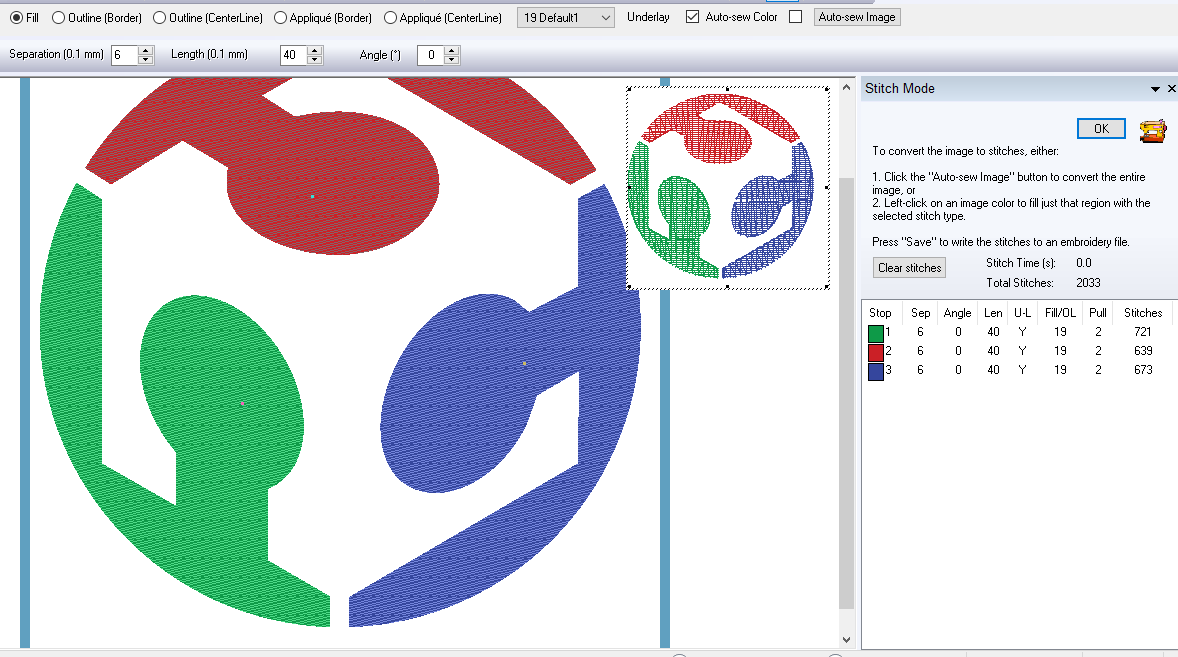Click the Length value field
Viewport: 1178px width, 657px height.
click(x=293, y=55)
